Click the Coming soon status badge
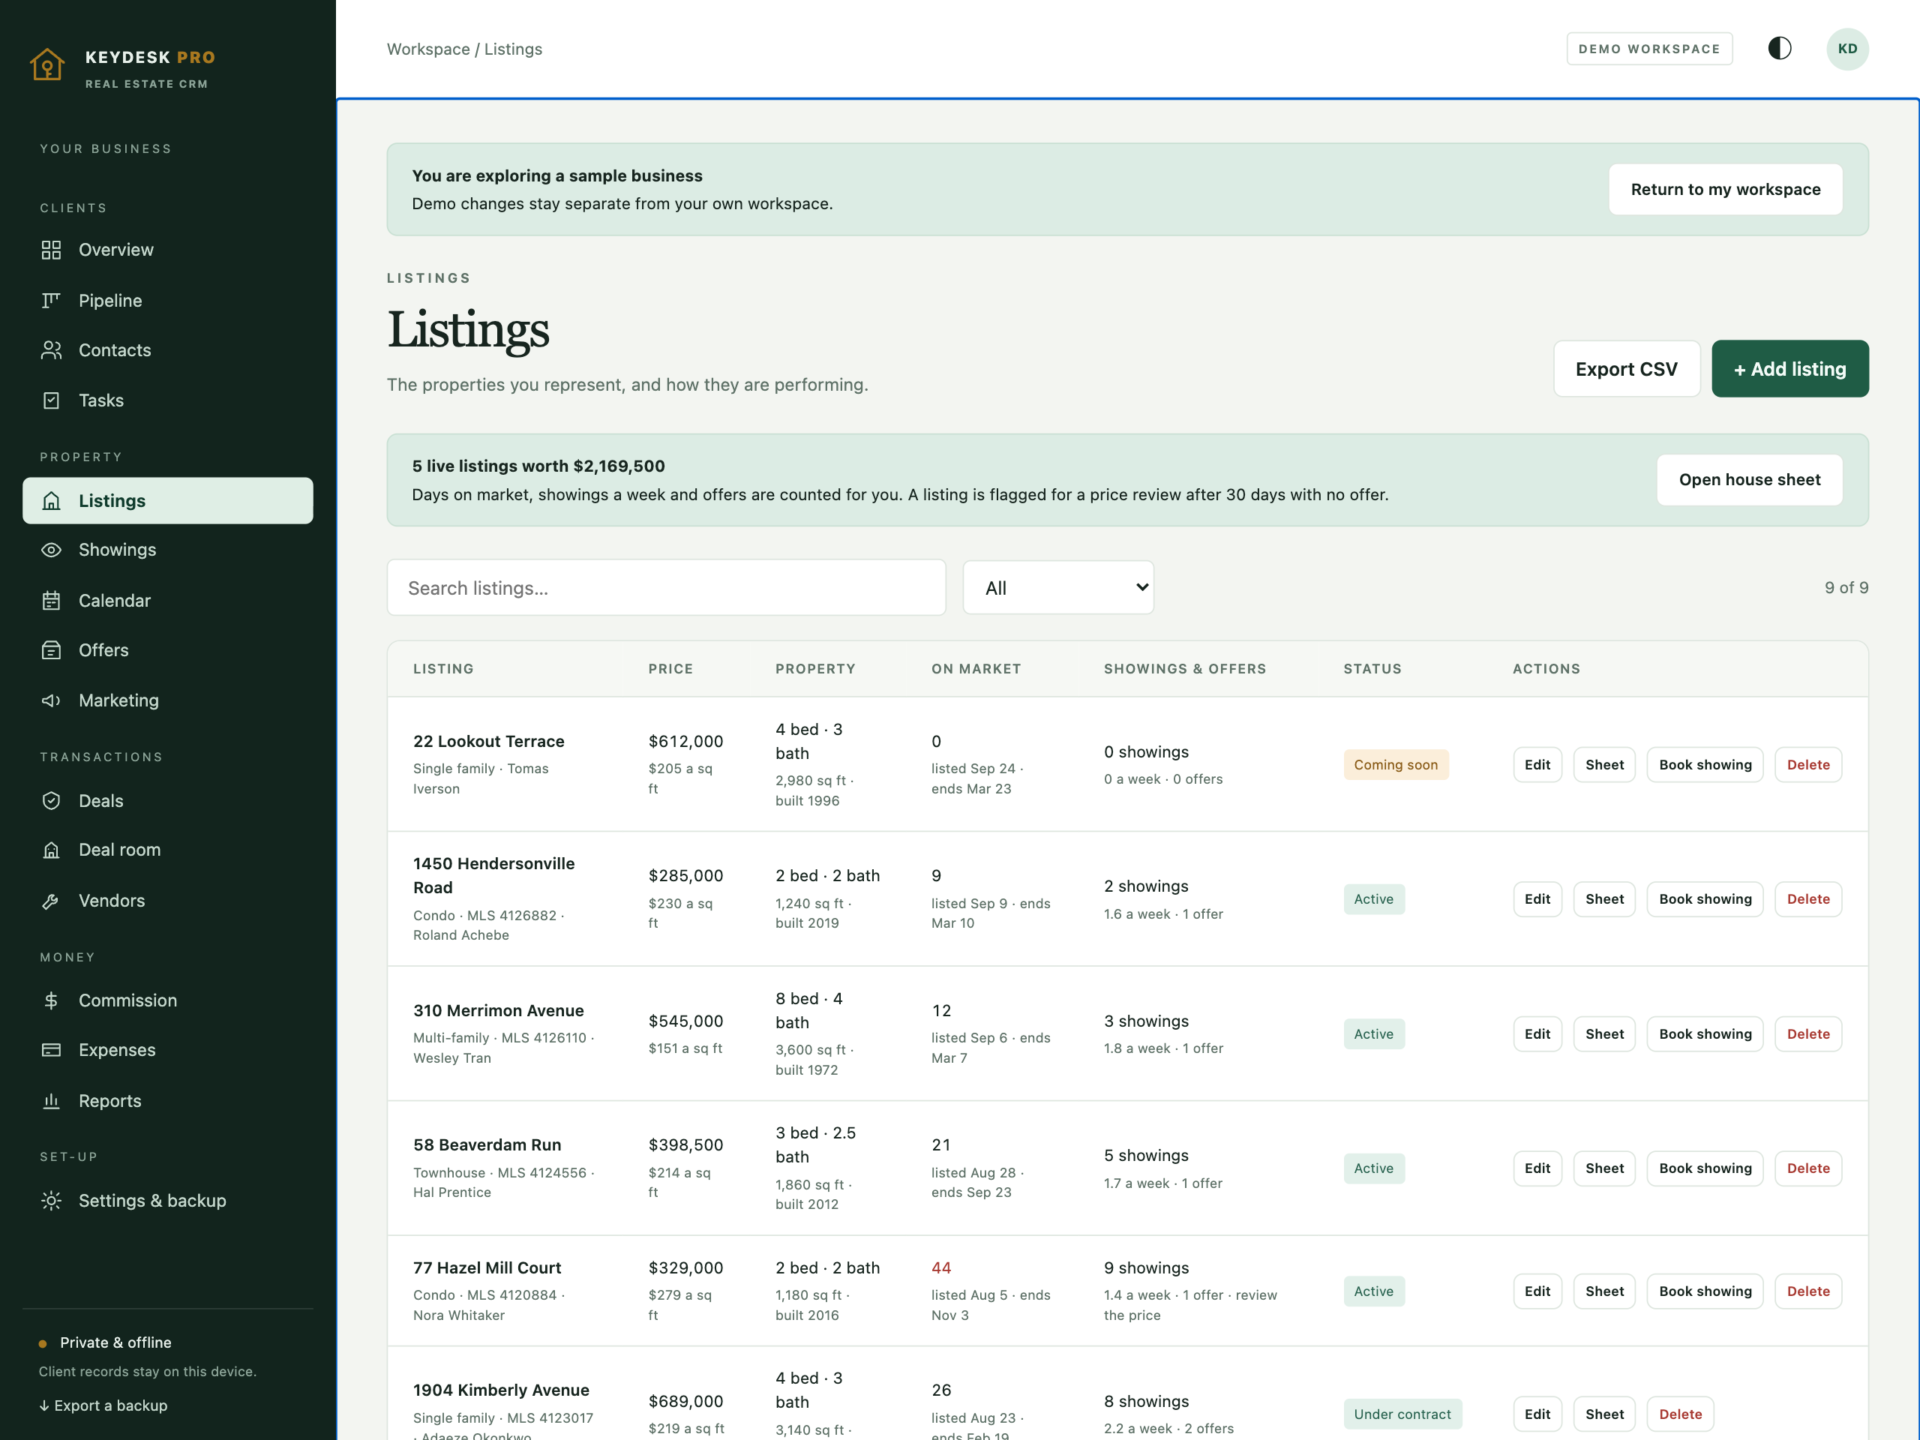The image size is (1920, 1440). [1395, 765]
